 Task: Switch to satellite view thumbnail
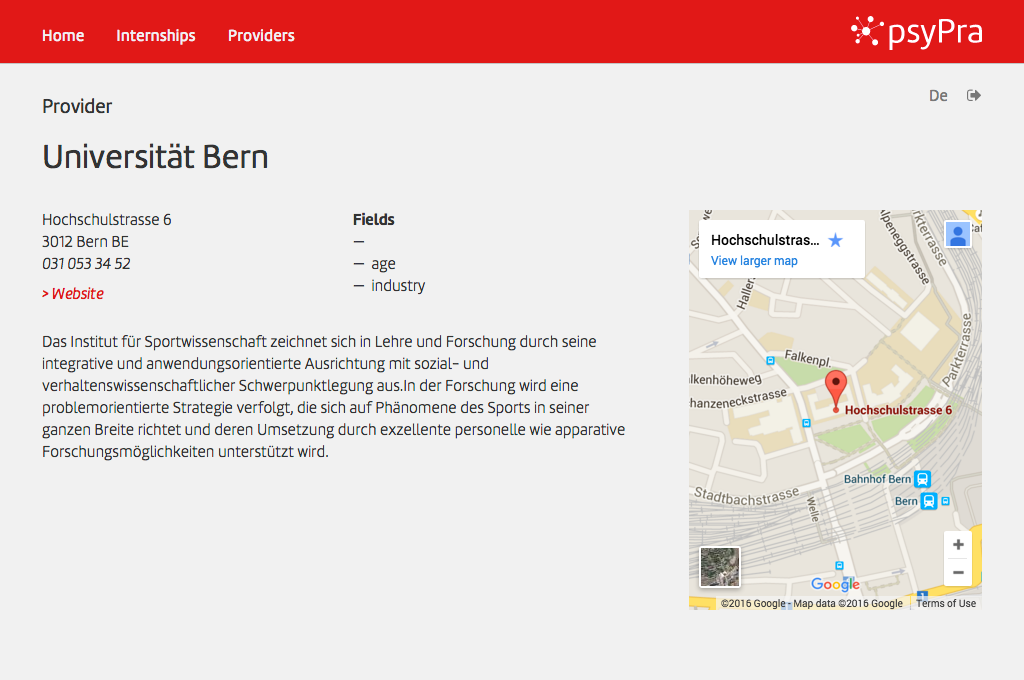[720, 566]
